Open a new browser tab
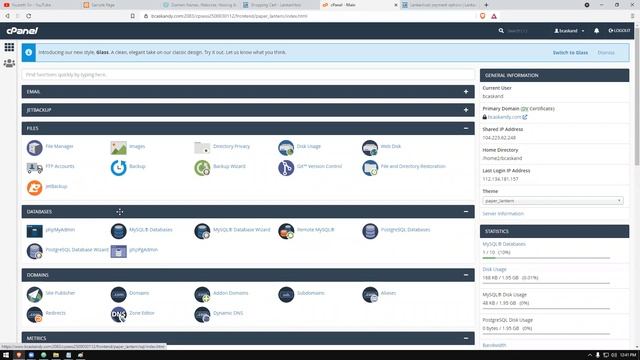 coord(486,5)
